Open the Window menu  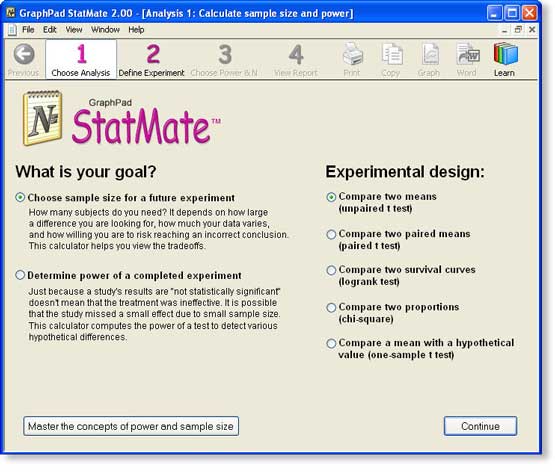click(105, 30)
